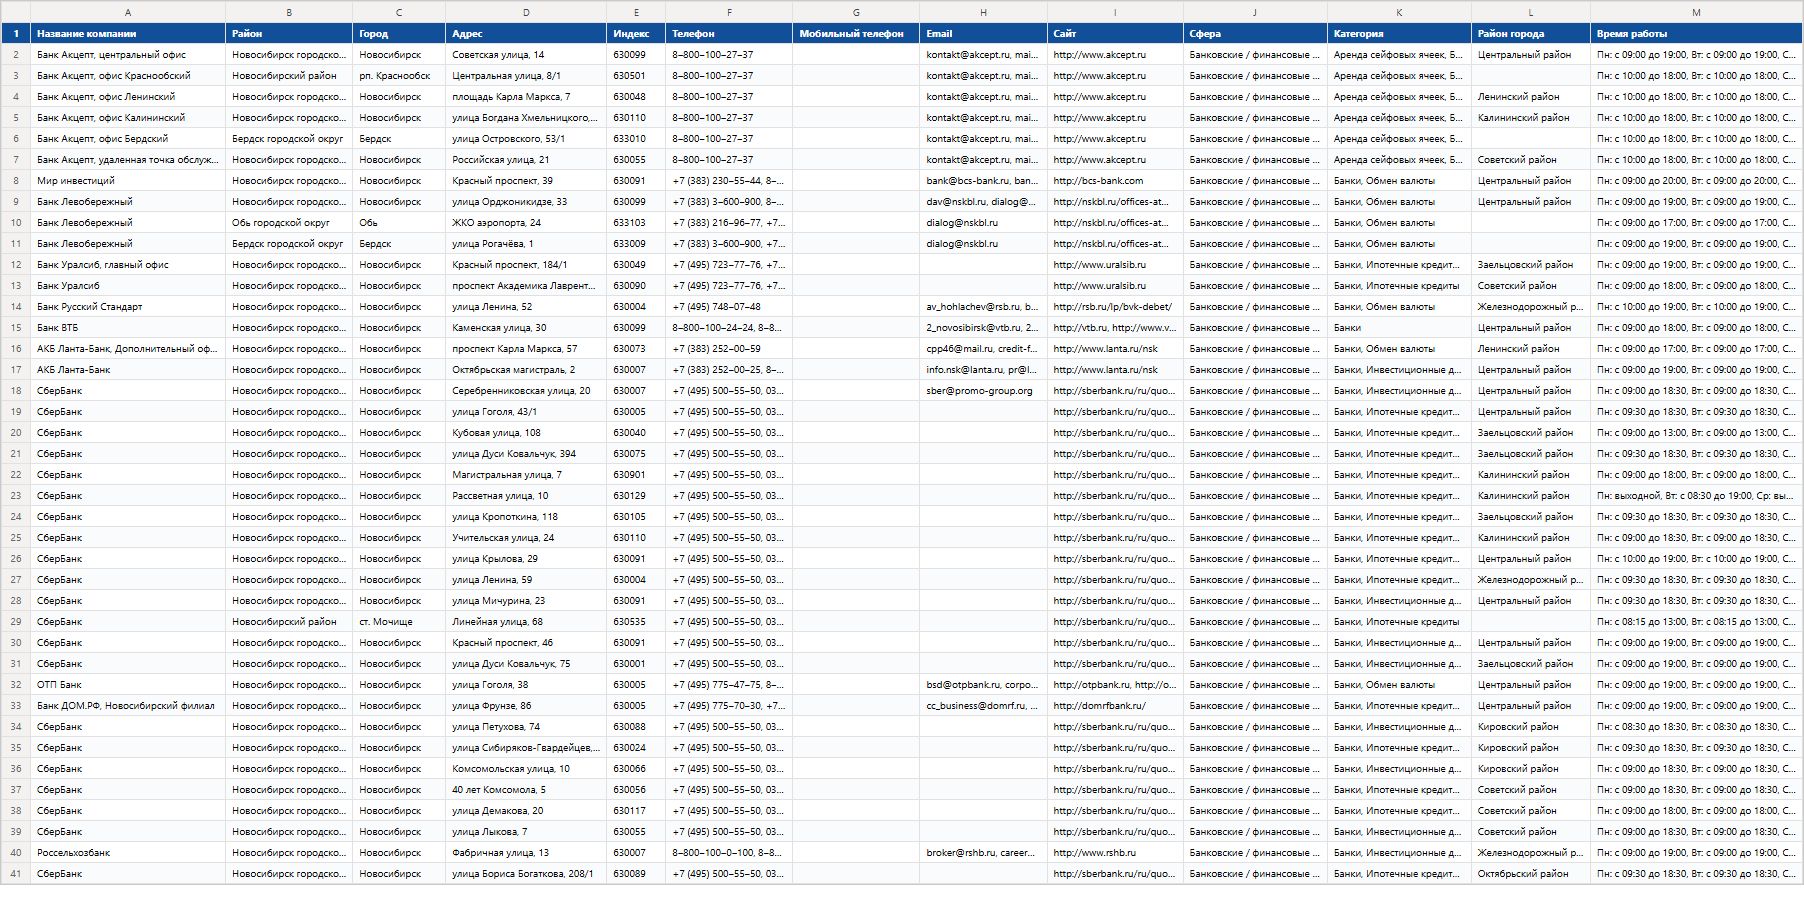
Task: Select the 'Банк ВТБ' cell
Action: coord(128,328)
